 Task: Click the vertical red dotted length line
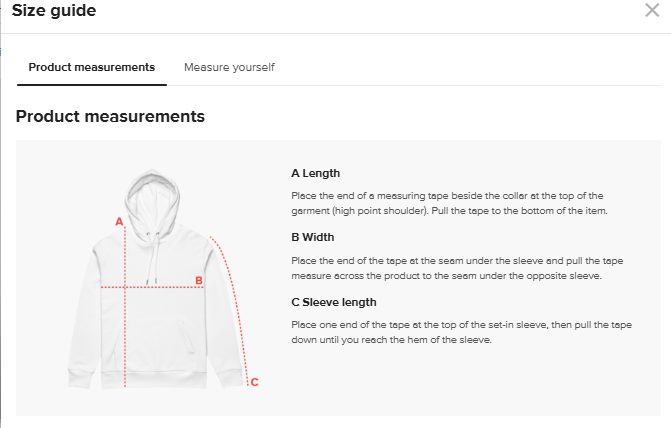[124, 330]
